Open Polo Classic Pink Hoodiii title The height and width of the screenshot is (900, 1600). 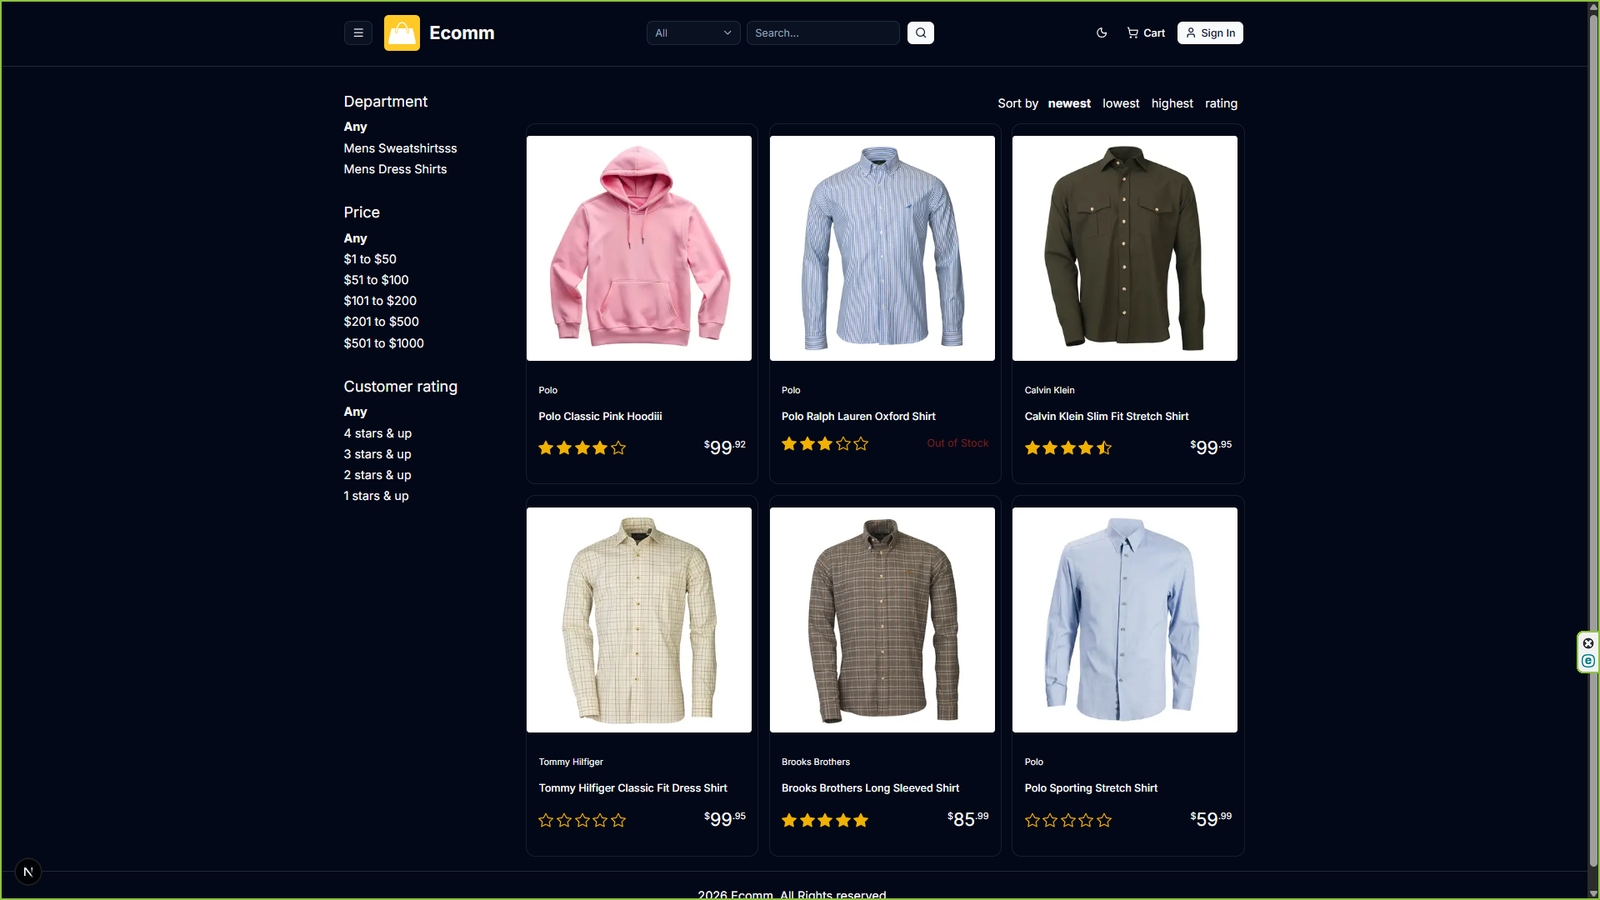600,416
